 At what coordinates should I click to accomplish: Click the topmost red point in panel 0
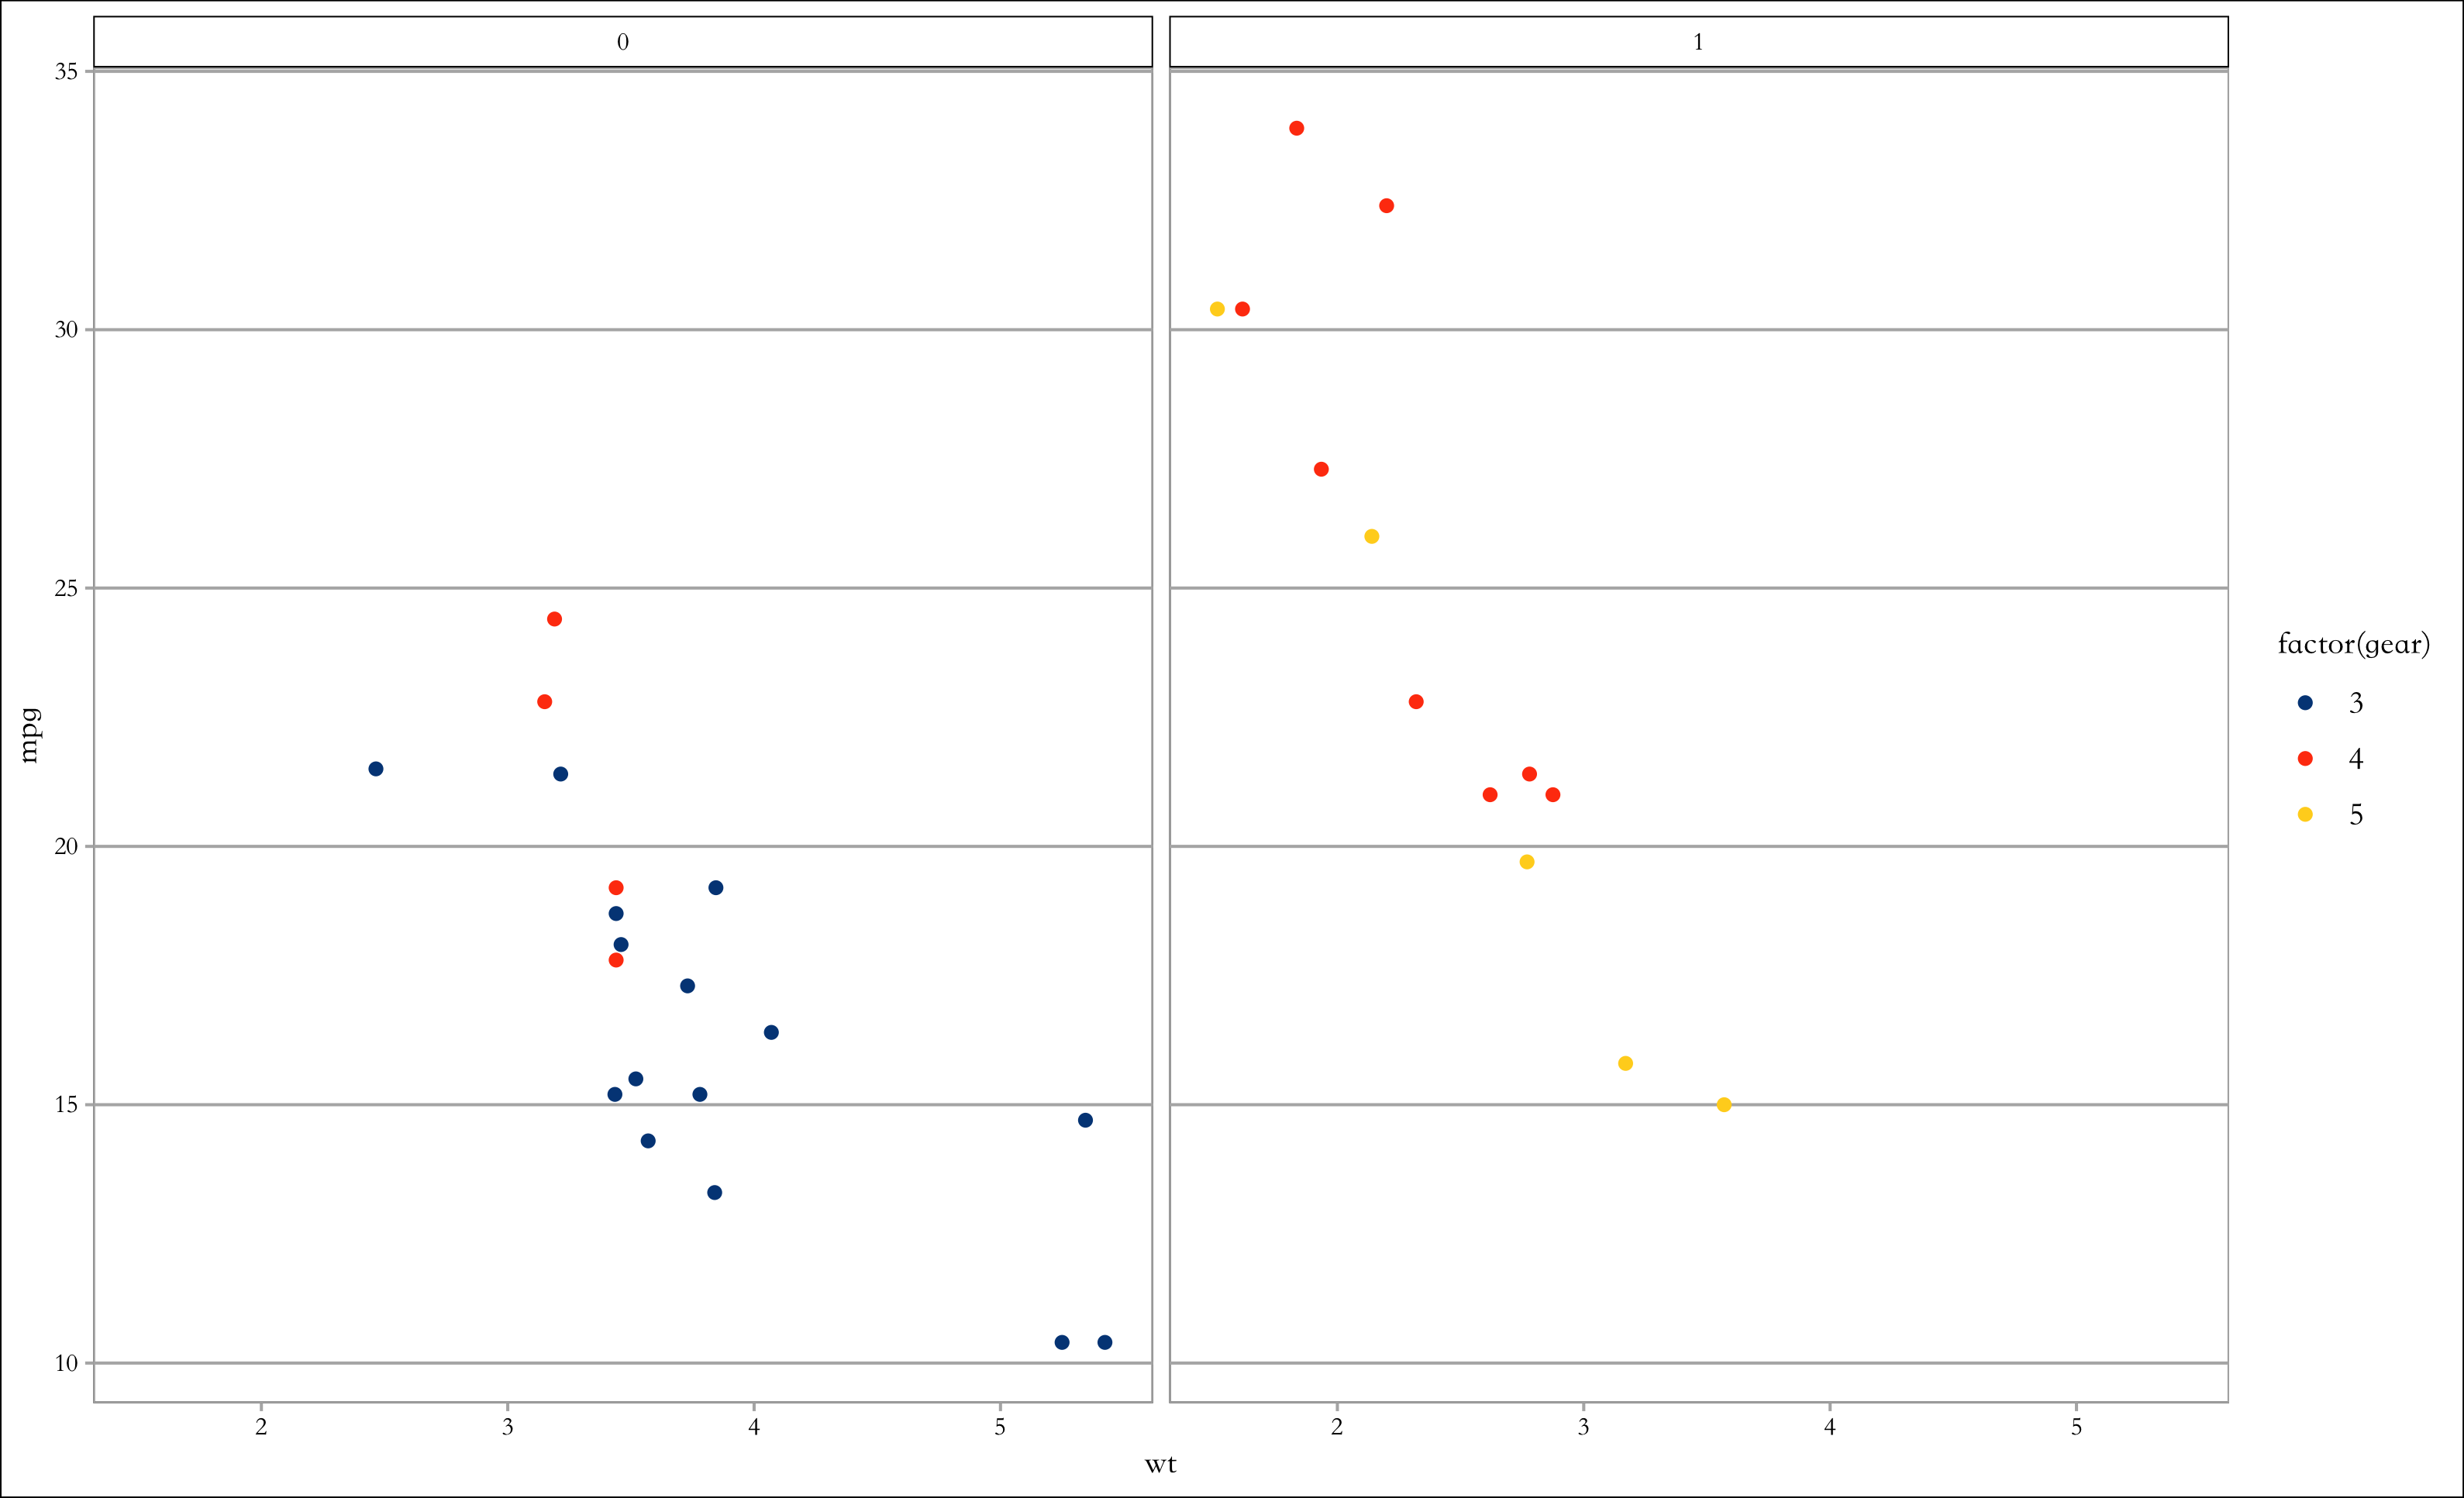tap(555, 619)
